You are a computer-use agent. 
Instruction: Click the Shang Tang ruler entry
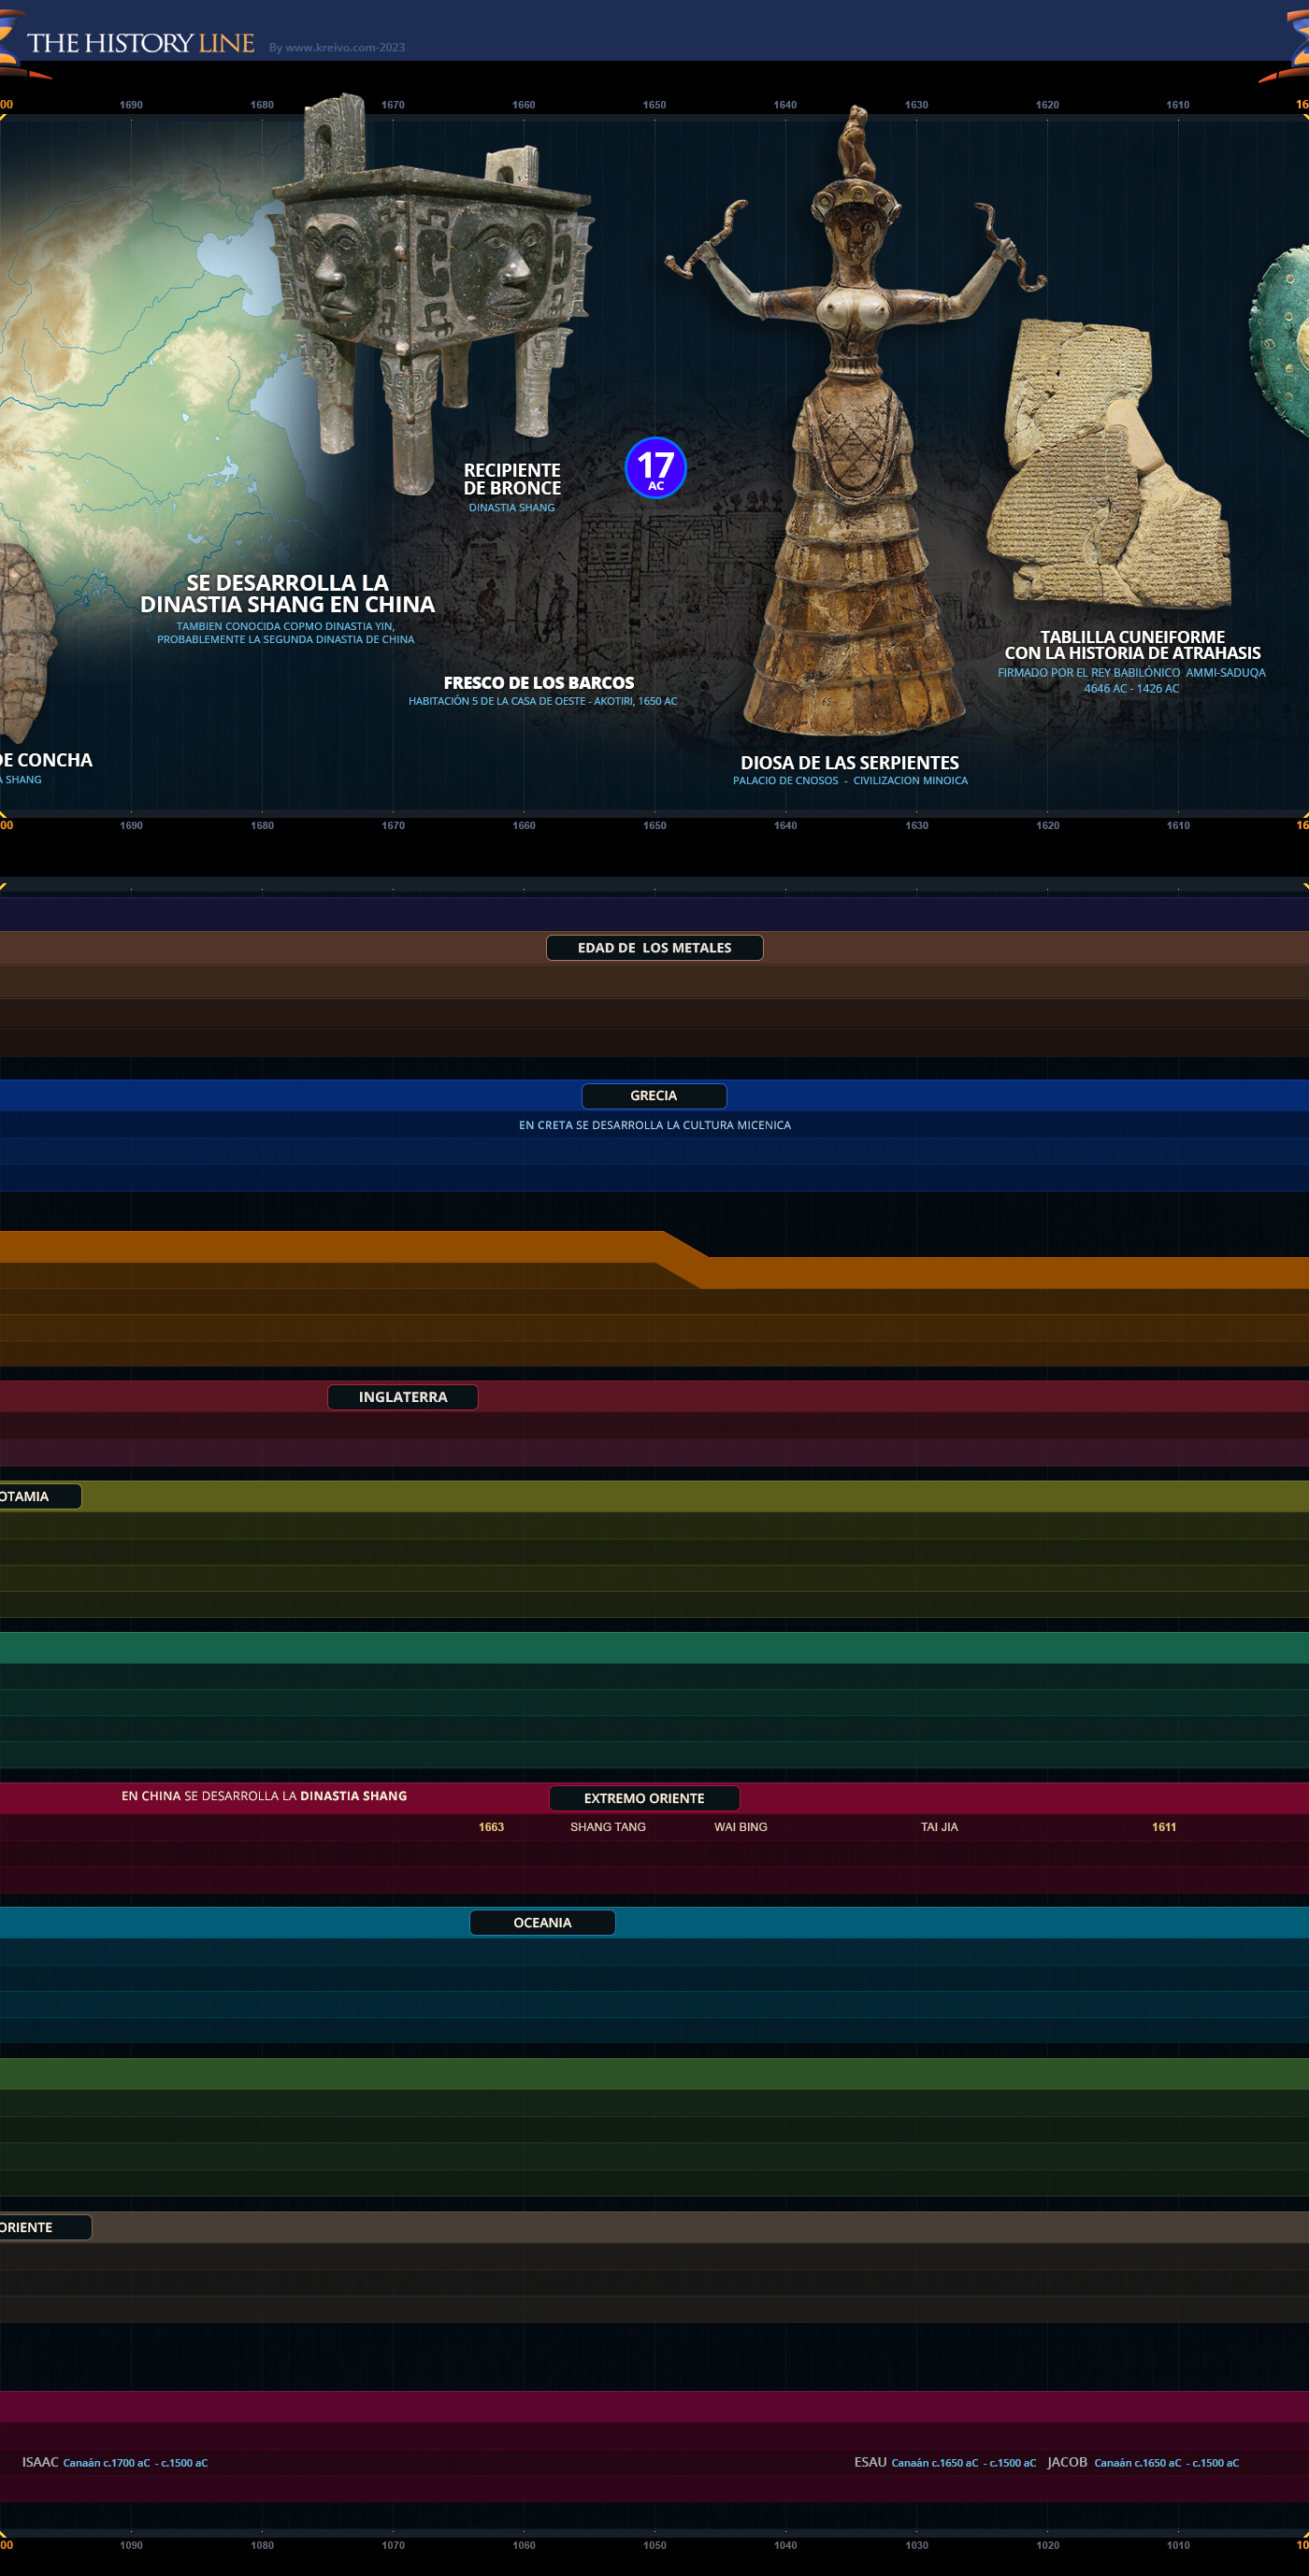click(x=608, y=1827)
